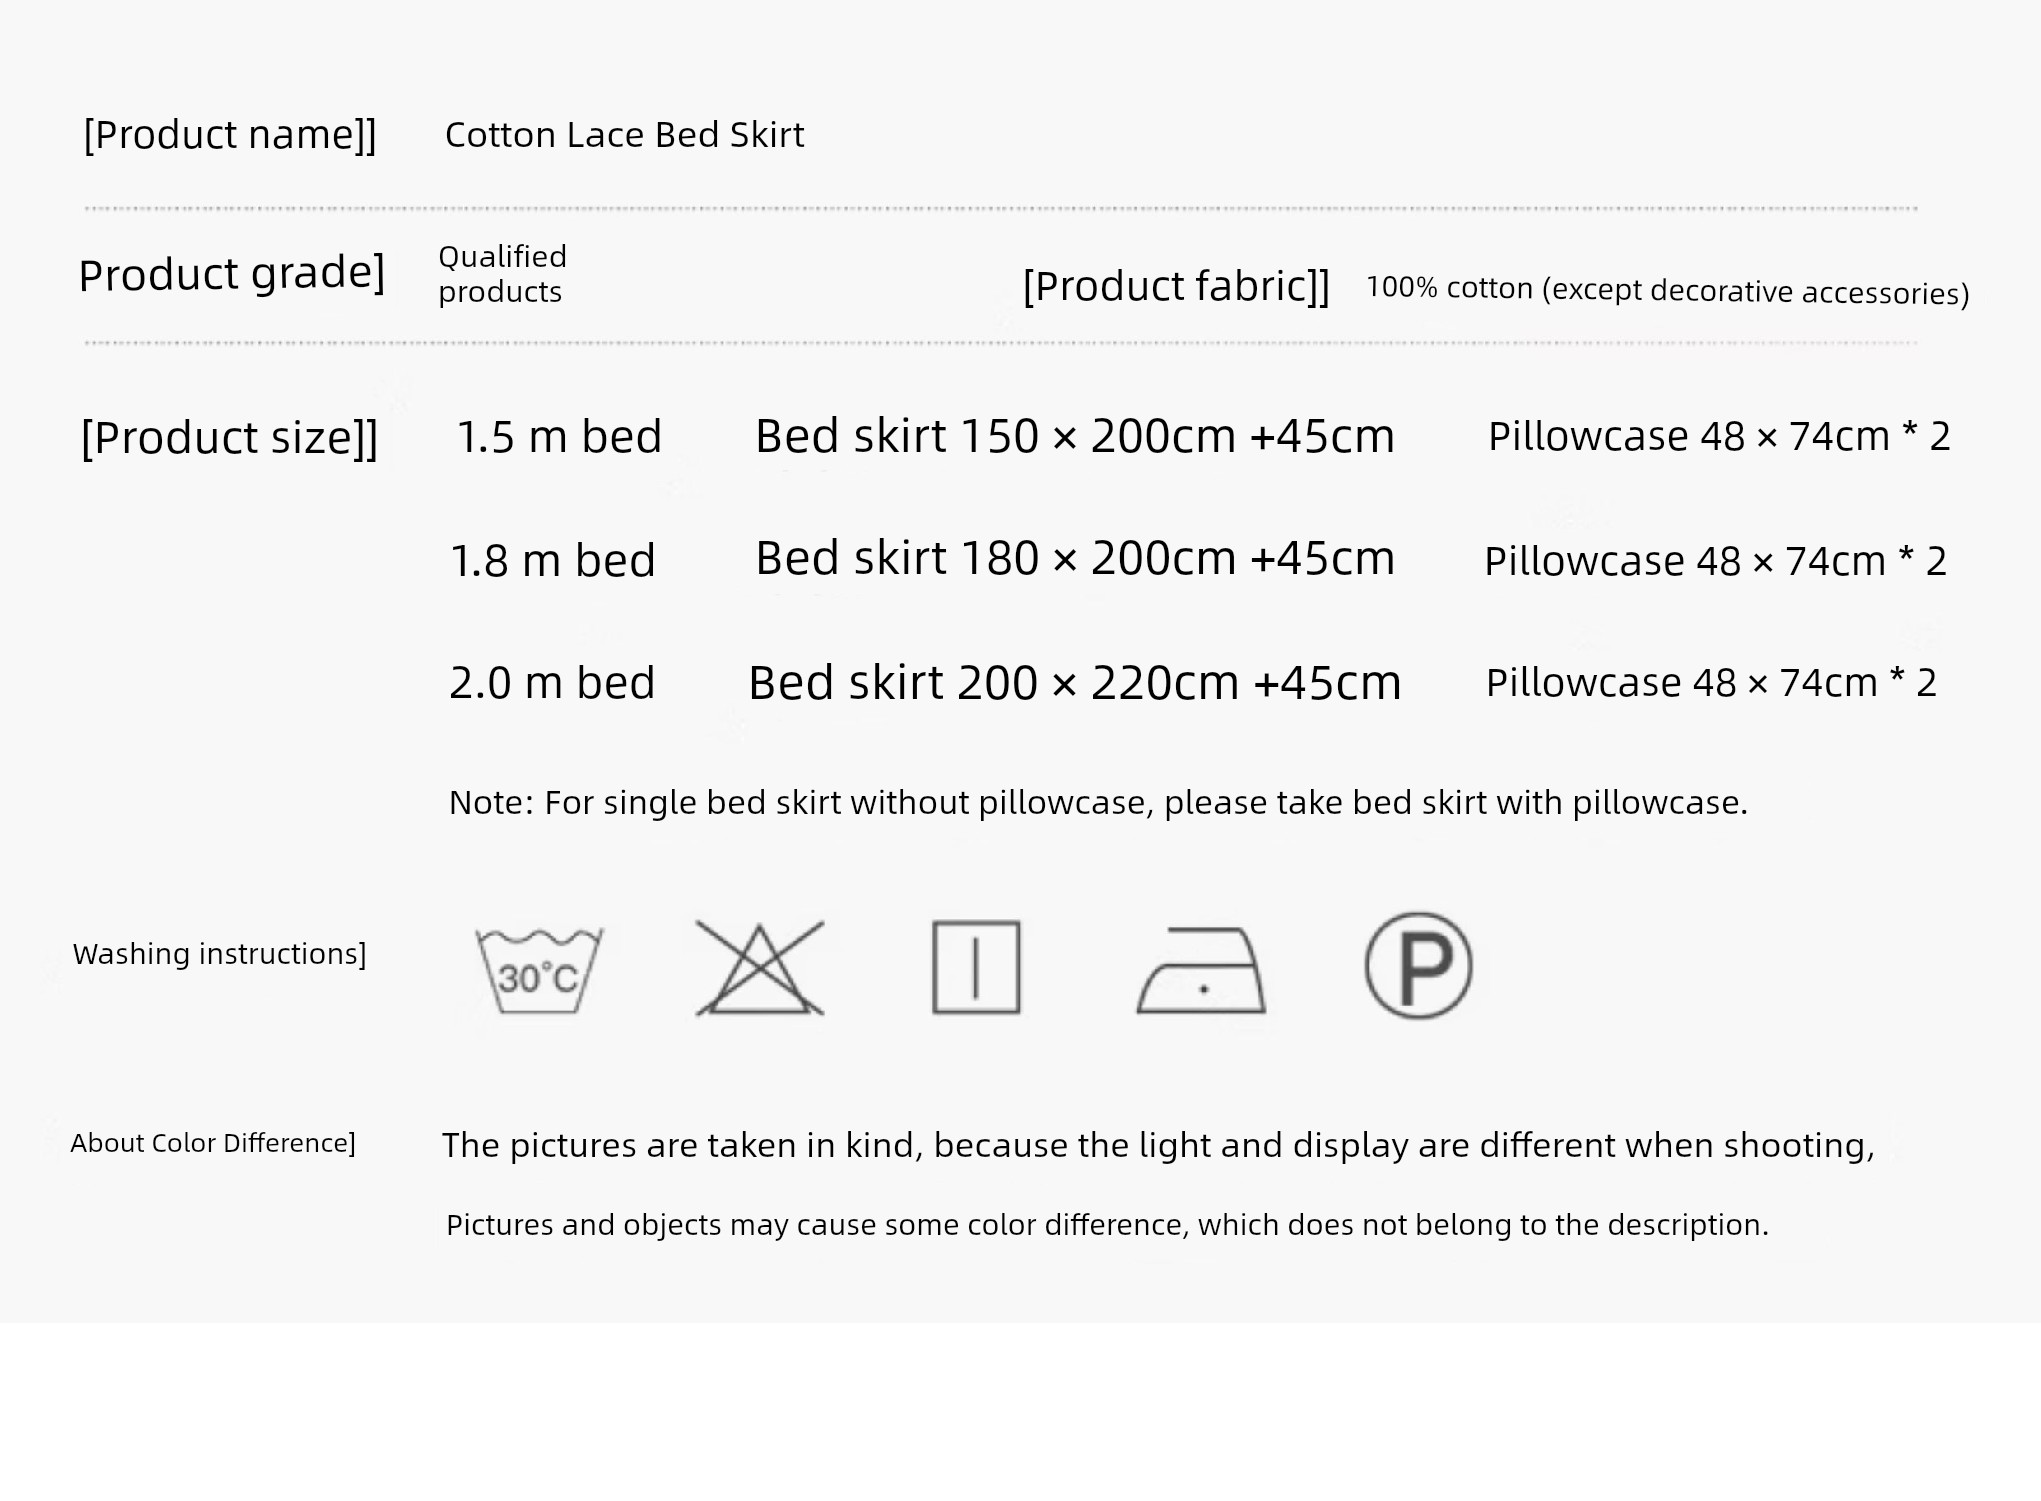Click the '[Product name]]' label
The width and height of the screenshot is (2041, 1501).
pos(230,135)
